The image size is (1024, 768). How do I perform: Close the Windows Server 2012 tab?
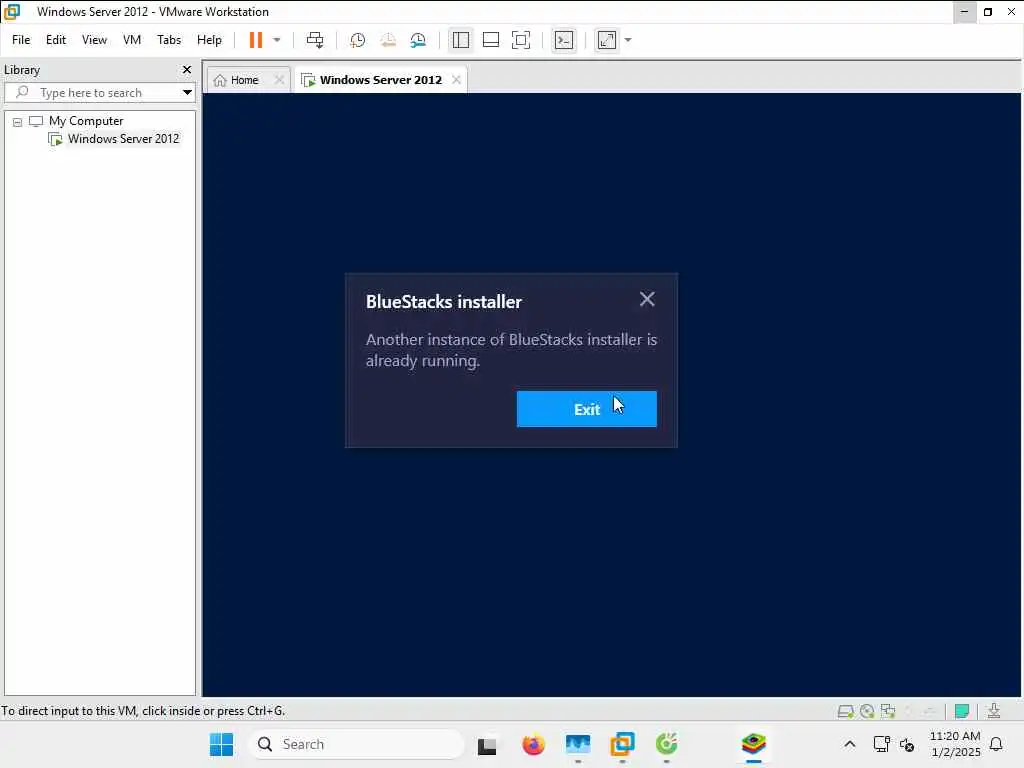pos(456,80)
